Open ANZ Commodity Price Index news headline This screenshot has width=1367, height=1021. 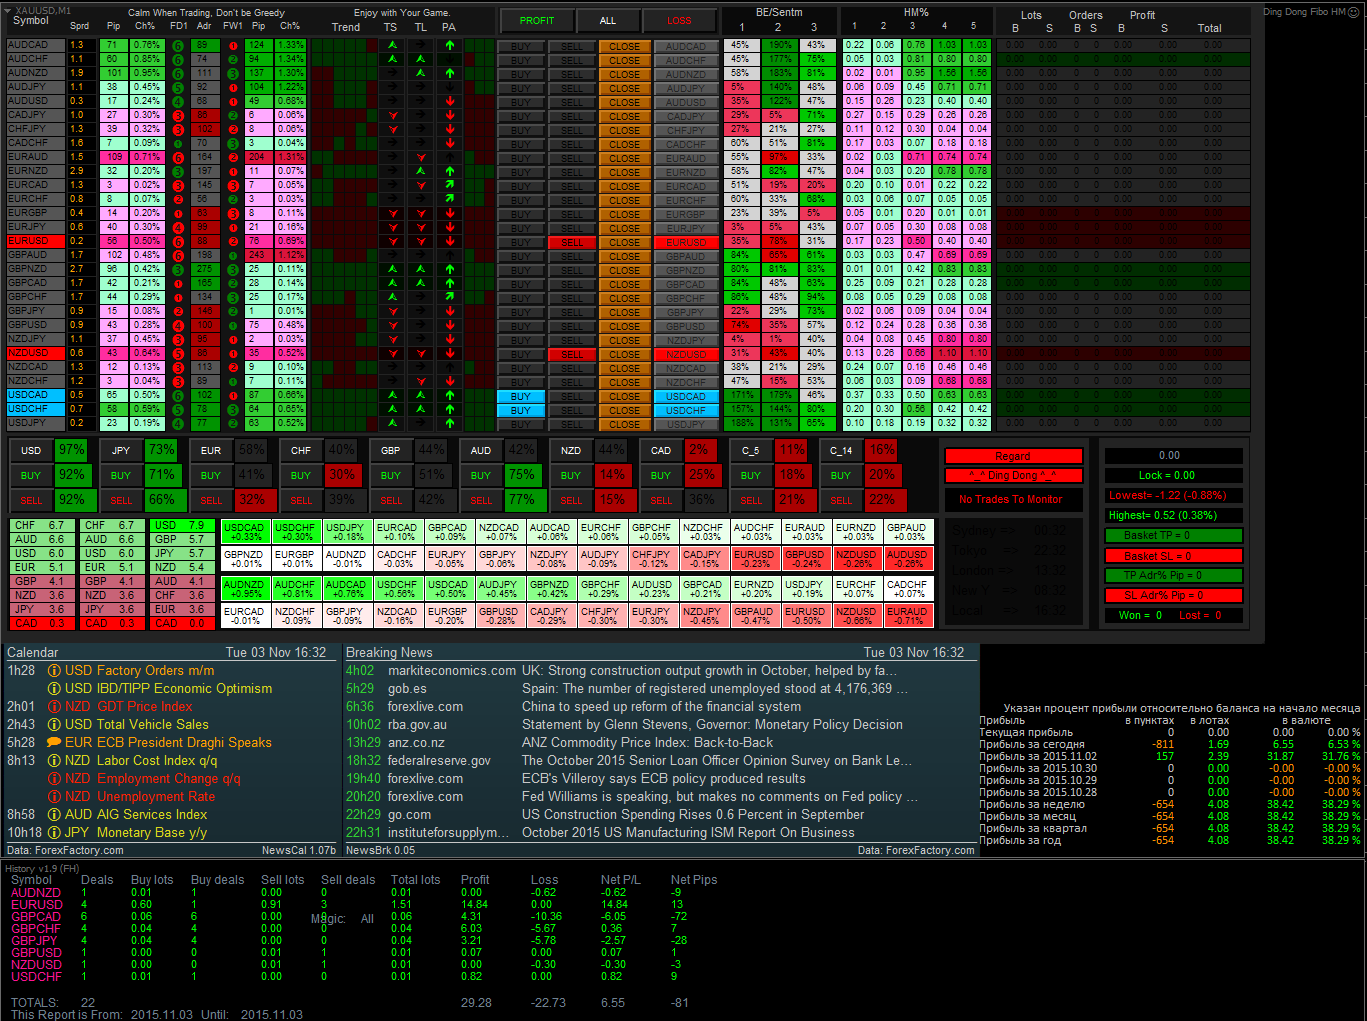pos(647,743)
